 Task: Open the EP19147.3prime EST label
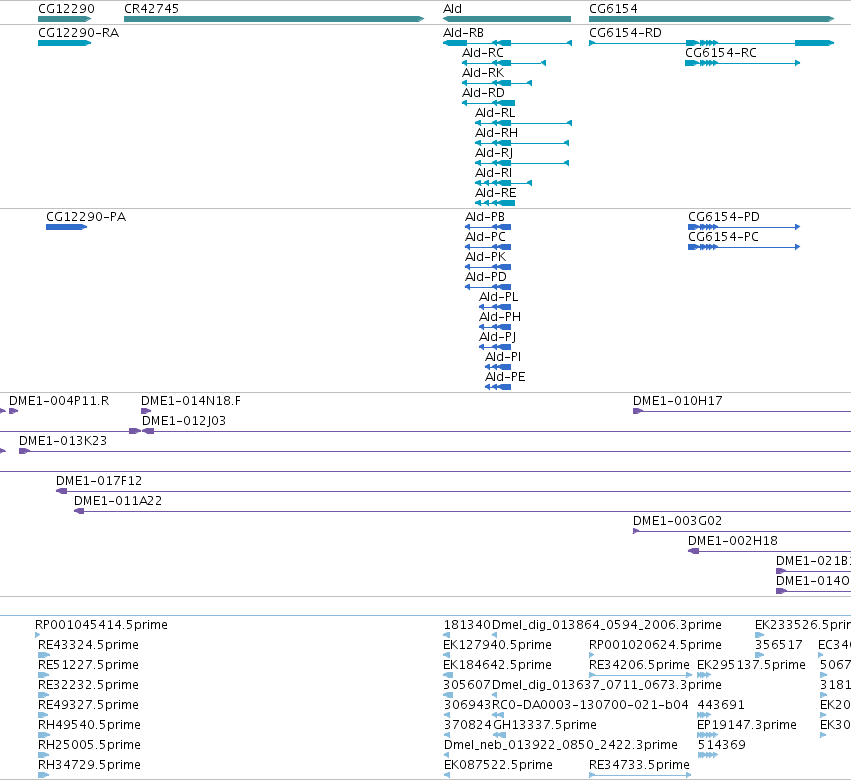(747, 725)
